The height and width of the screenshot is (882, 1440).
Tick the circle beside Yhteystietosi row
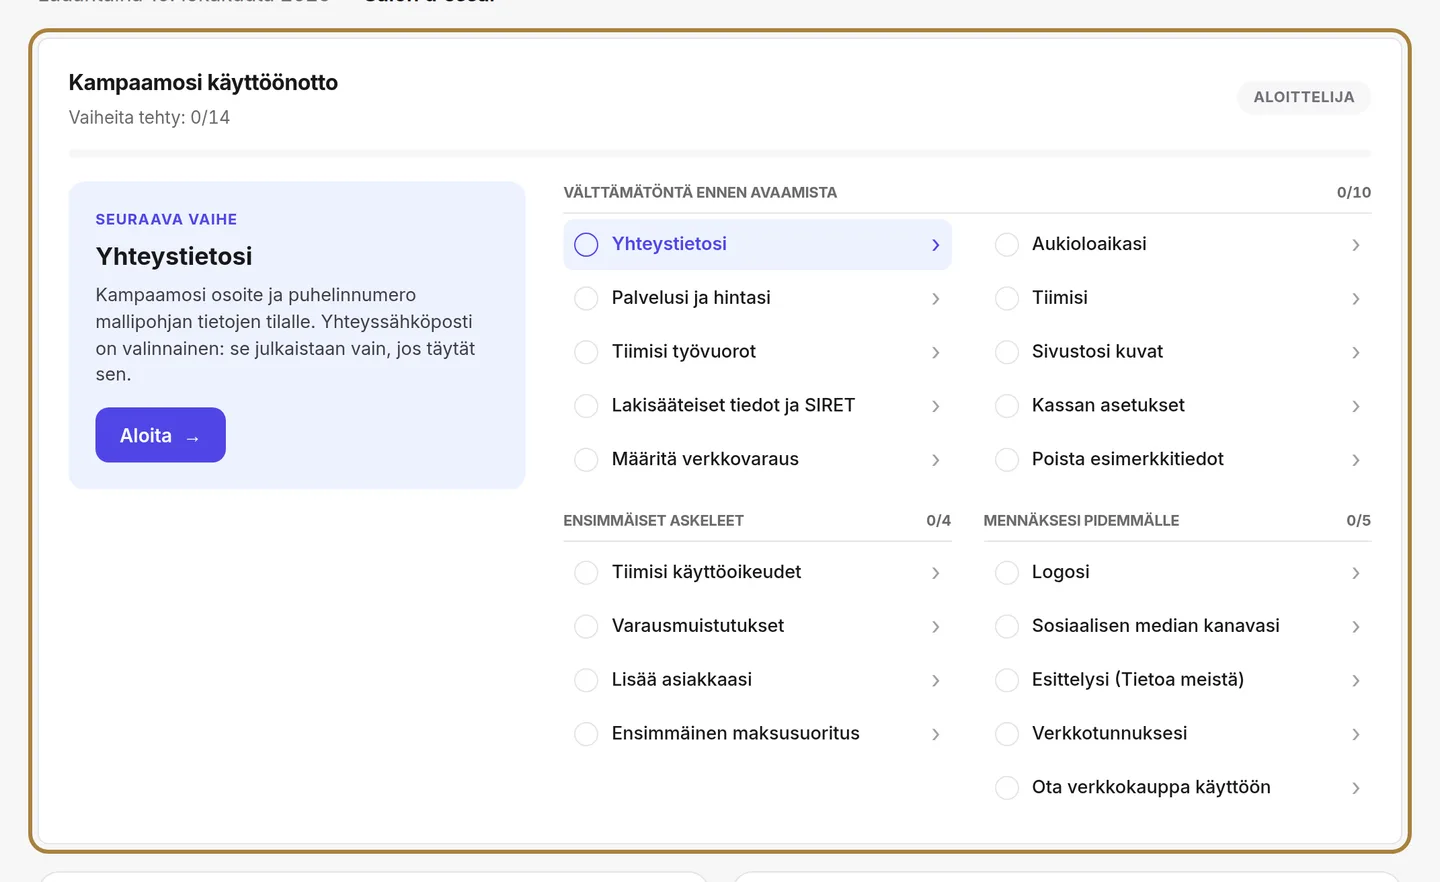coord(586,245)
